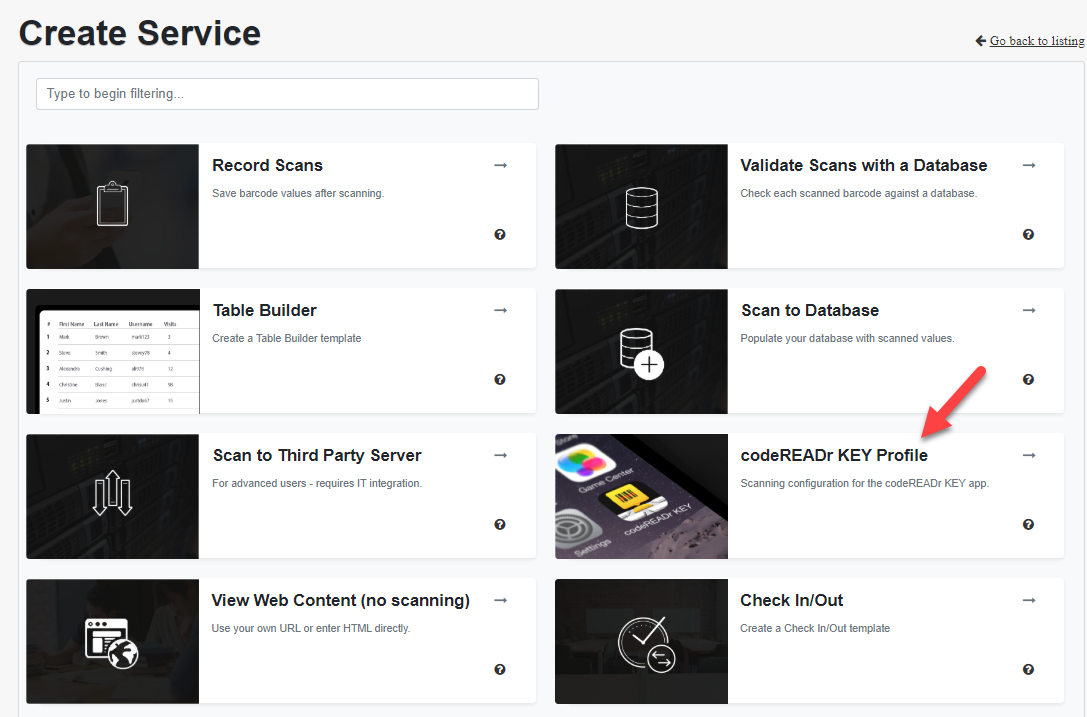Viewport: 1087px width, 717px height.
Task: Click the table preview thumbnail for Table Builder
Action: click(x=113, y=351)
